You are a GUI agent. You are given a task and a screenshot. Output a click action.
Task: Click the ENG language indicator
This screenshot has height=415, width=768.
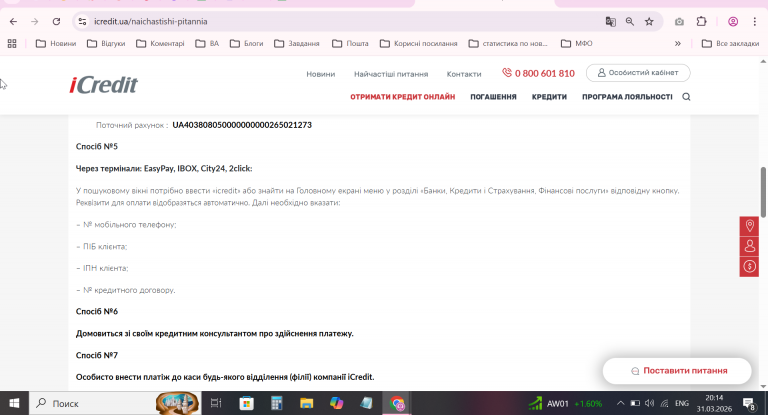(x=682, y=403)
